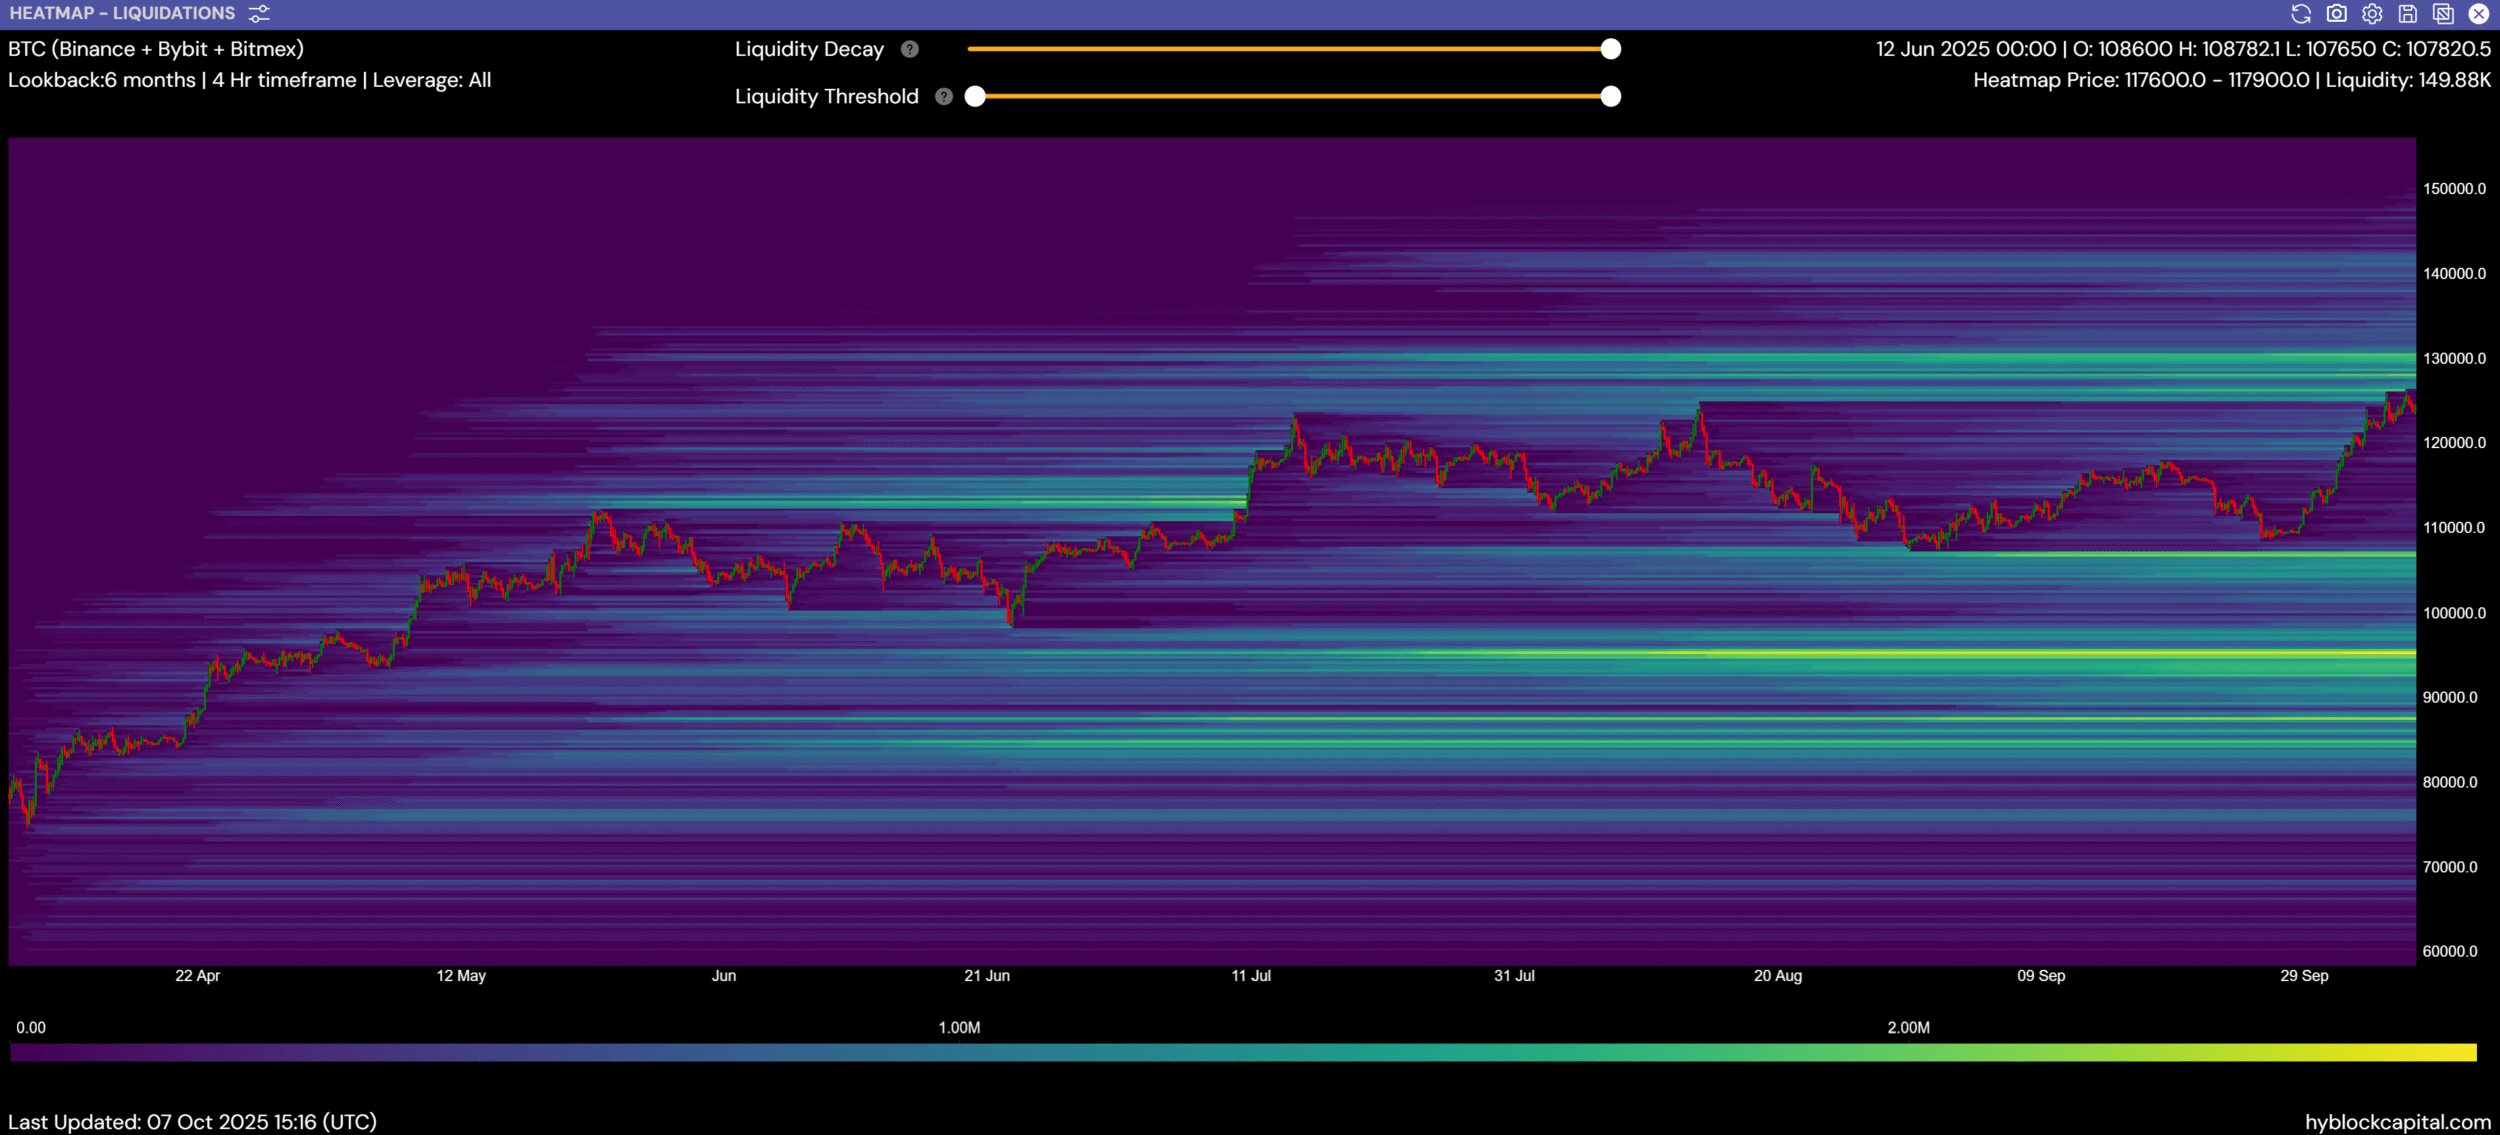This screenshot has width=2500, height=1135.
Task: Click the 29 Sep date axis label
Action: (x=2304, y=976)
